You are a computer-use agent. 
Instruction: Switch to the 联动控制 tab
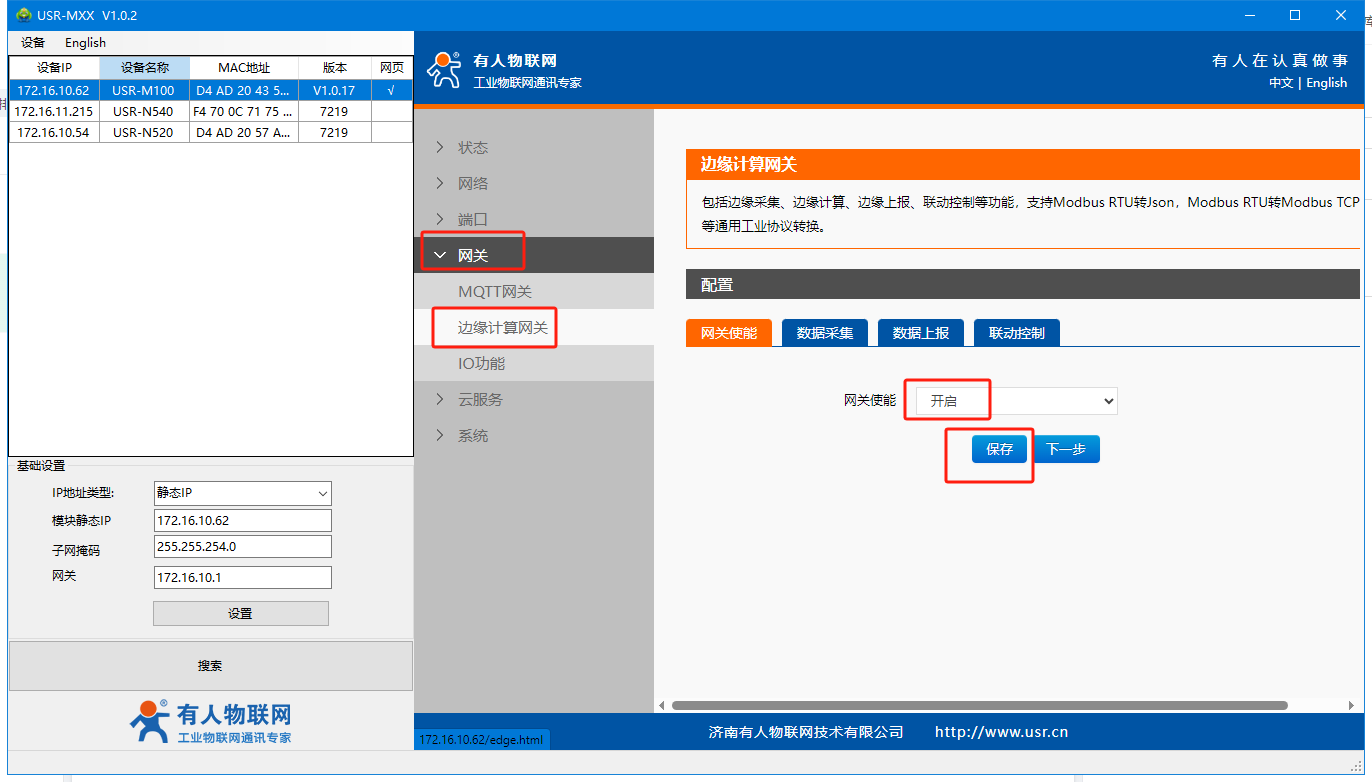[1016, 333]
